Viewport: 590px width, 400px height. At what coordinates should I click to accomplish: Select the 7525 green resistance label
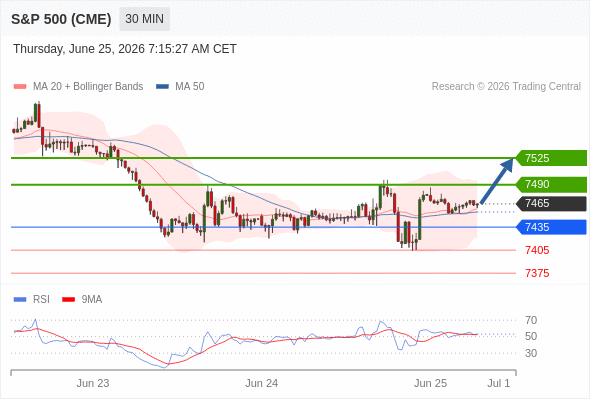pos(551,158)
